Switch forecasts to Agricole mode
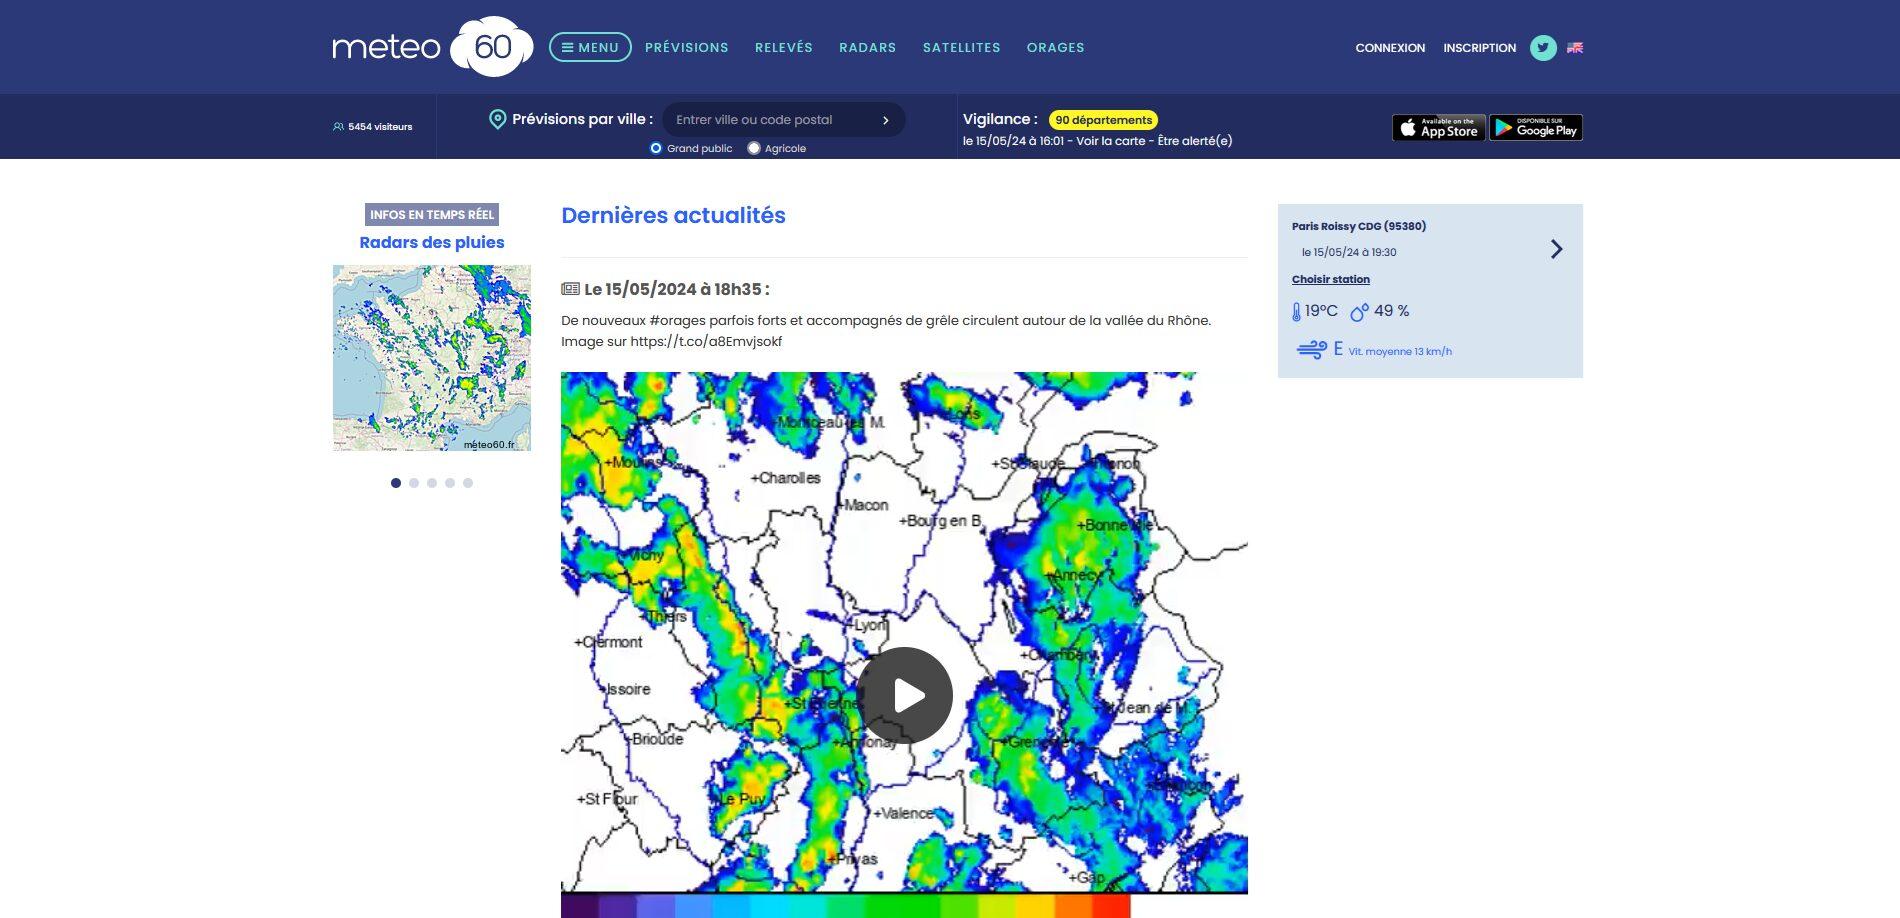This screenshot has height=918, width=1900. coord(753,147)
